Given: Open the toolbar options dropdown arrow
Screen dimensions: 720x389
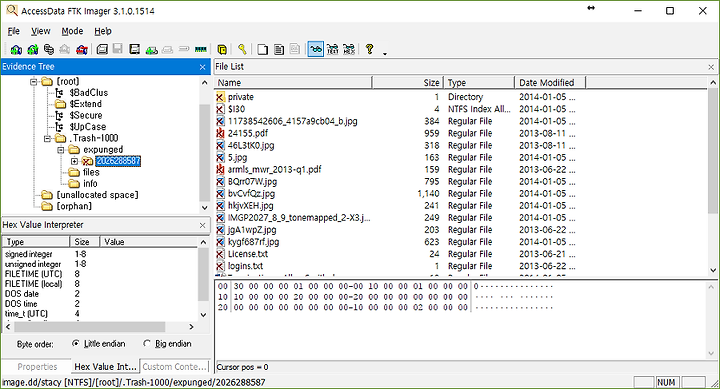Looking at the screenshot, I should point(385,53).
